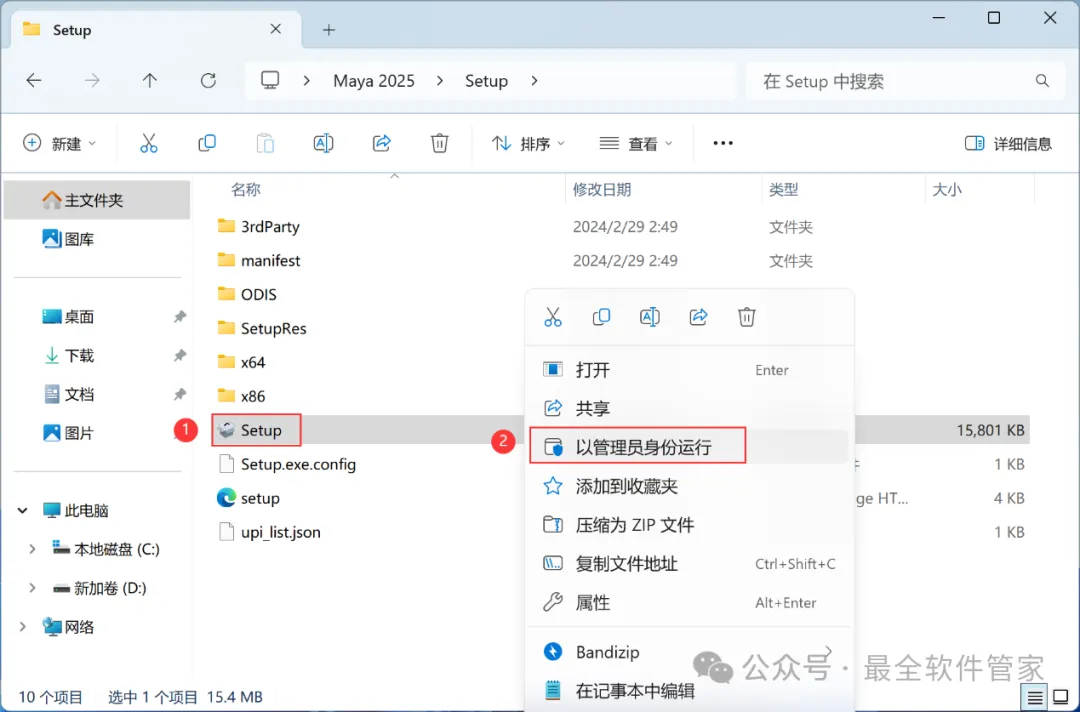Viewport: 1080px width, 712px height.
Task: Click the toolbar Paste icon
Action: pos(265,143)
